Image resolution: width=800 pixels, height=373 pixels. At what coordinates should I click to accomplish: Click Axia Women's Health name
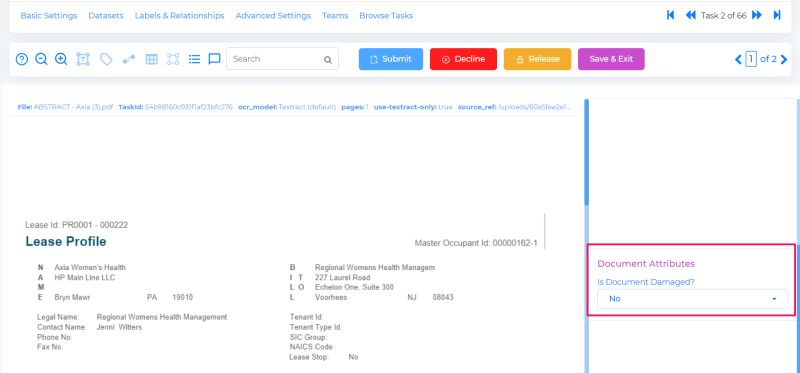point(90,267)
